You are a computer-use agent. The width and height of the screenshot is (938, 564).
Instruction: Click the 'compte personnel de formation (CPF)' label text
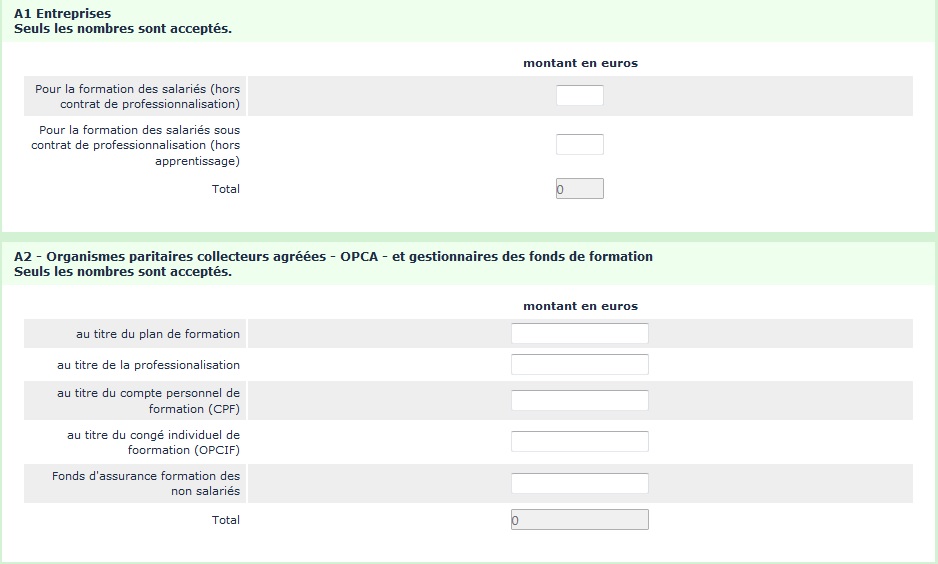pos(148,400)
